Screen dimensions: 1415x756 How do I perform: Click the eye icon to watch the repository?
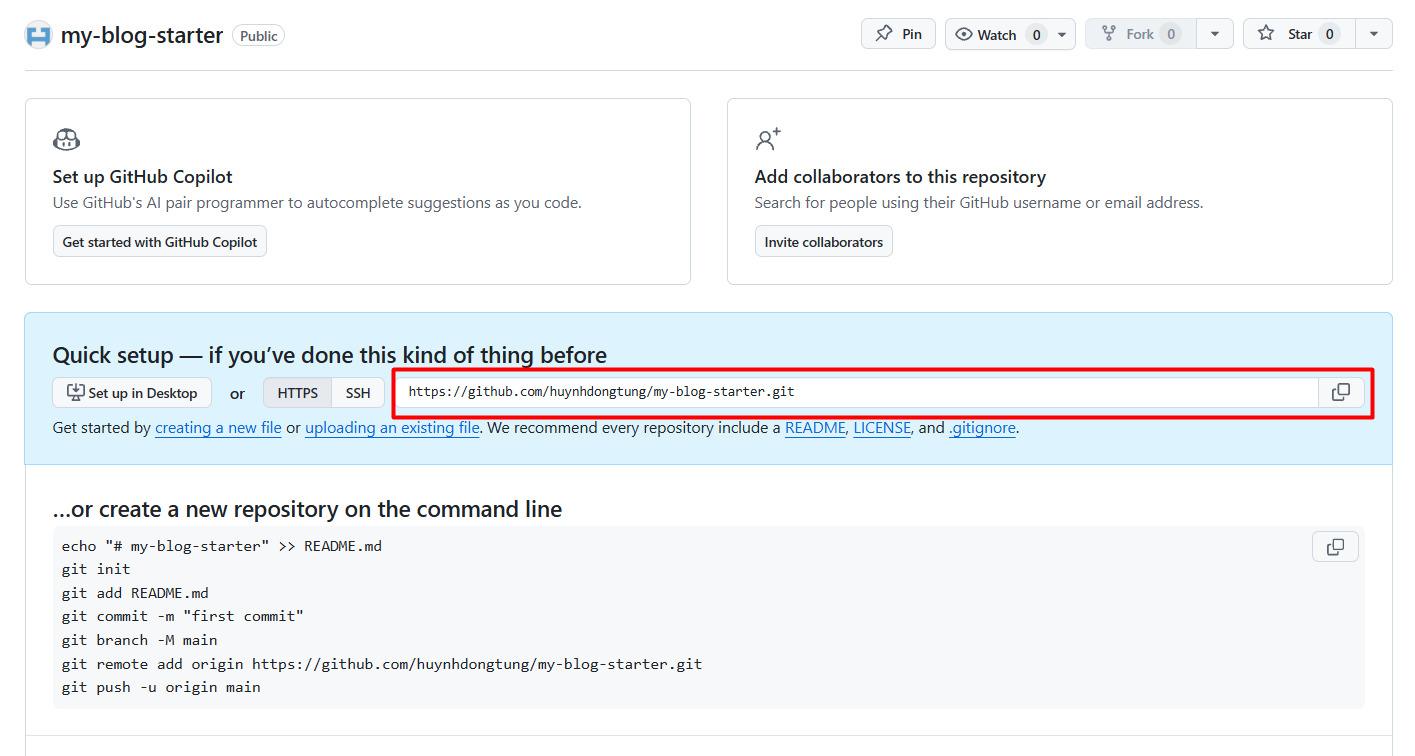[x=963, y=33]
